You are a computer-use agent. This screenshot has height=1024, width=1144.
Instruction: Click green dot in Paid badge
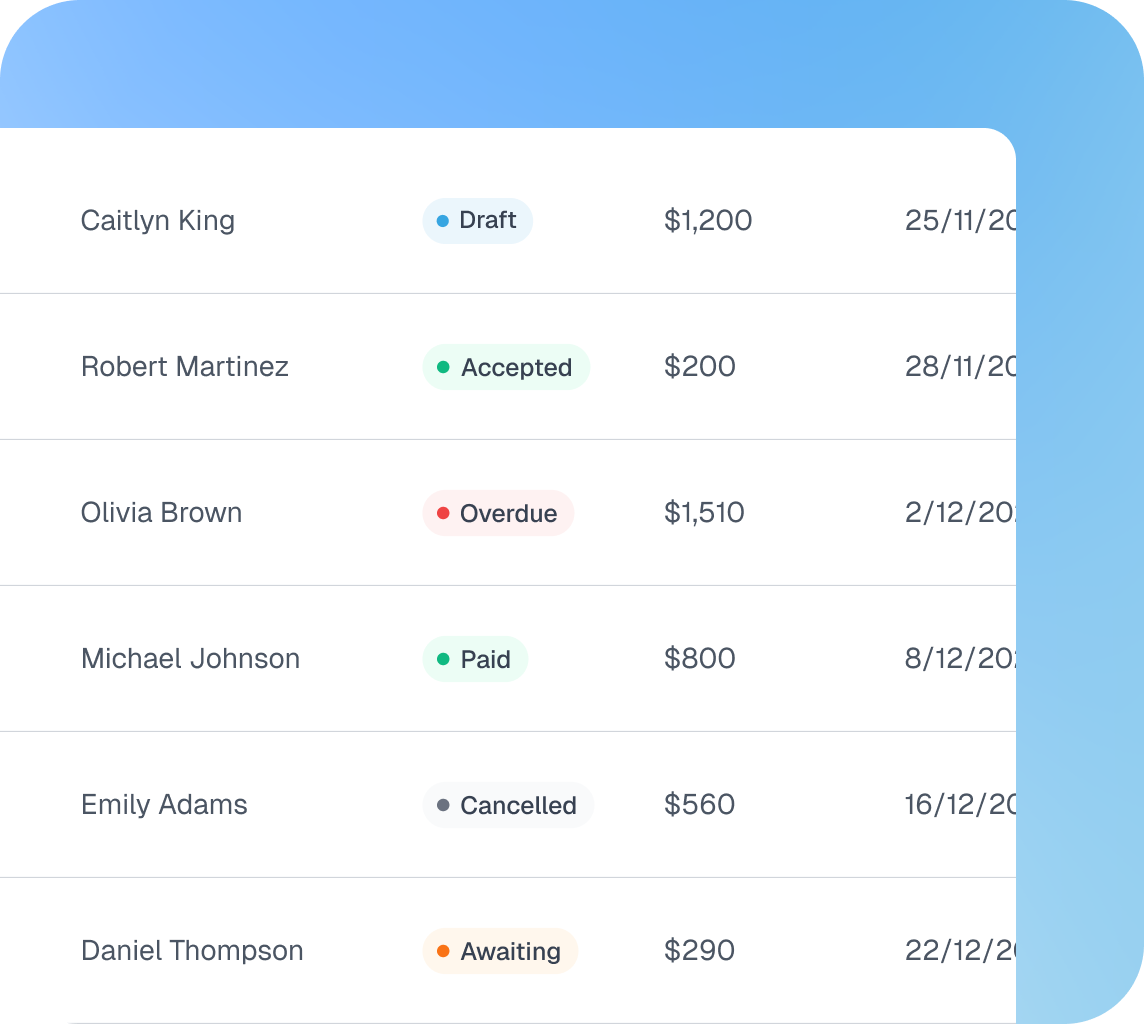[x=443, y=659]
